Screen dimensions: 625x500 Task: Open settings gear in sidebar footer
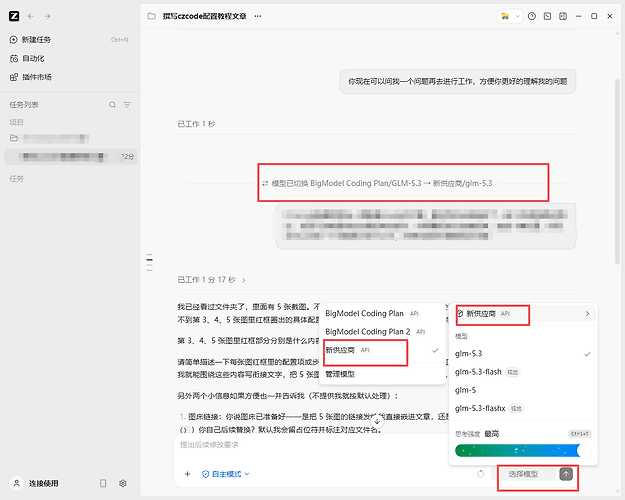[123, 483]
